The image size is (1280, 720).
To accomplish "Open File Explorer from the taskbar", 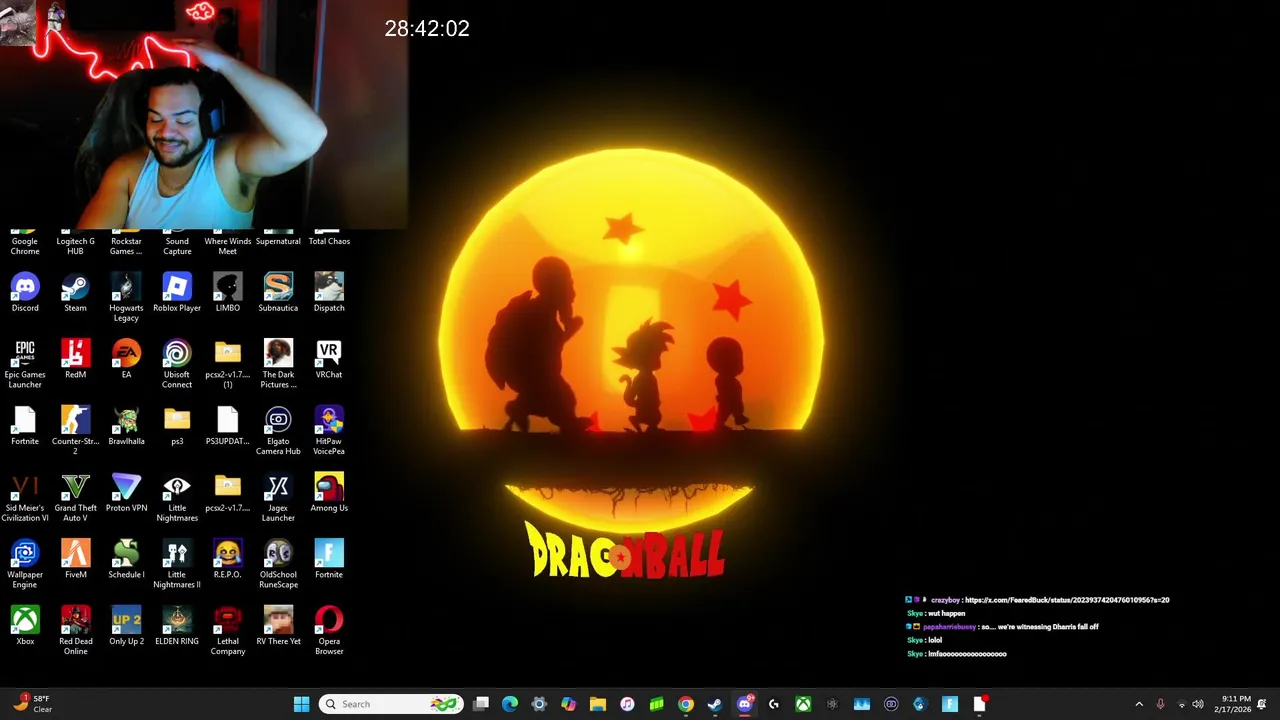I will click(598, 704).
